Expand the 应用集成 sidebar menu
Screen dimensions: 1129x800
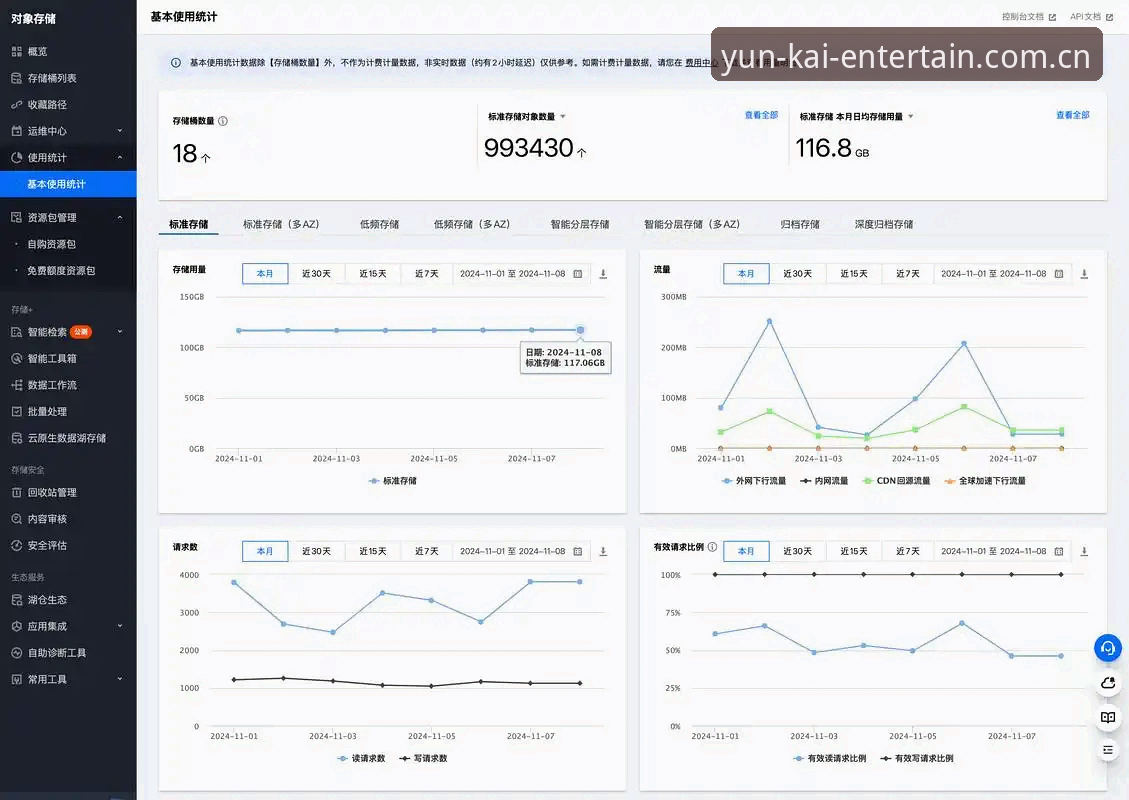pyautogui.click(x=120, y=626)
